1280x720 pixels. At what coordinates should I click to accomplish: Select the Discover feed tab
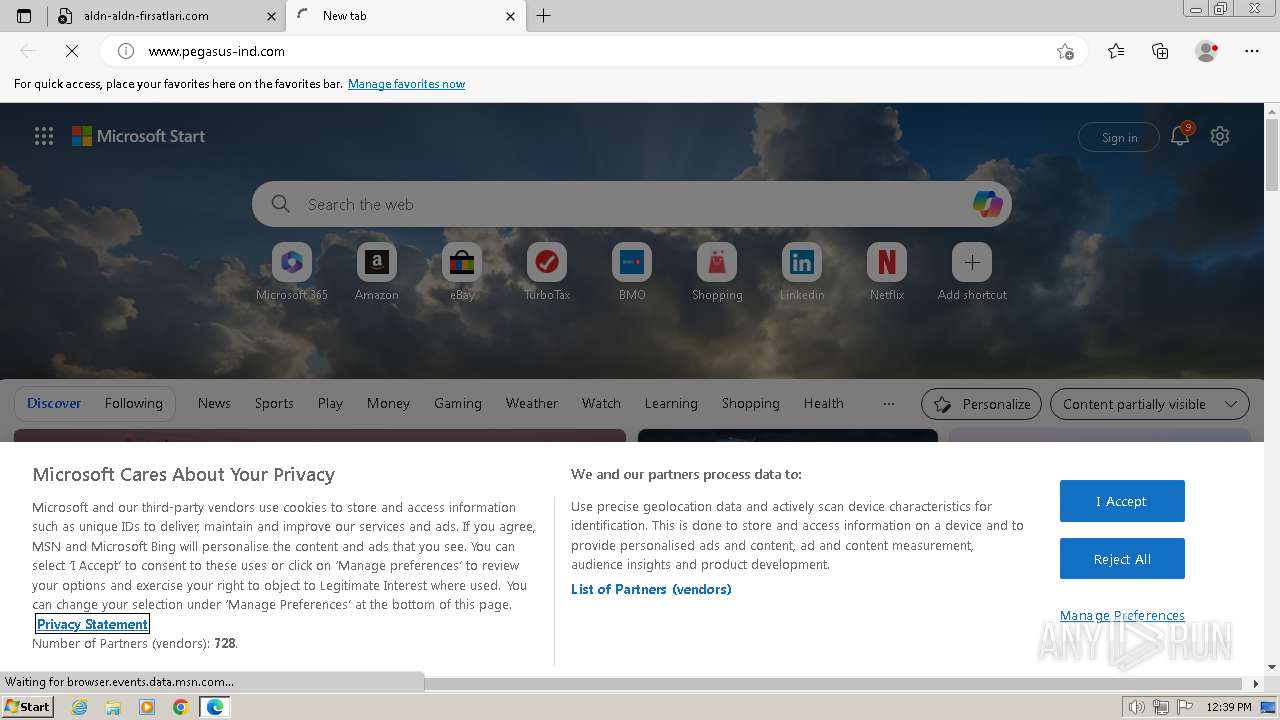(x=54, y=403)
